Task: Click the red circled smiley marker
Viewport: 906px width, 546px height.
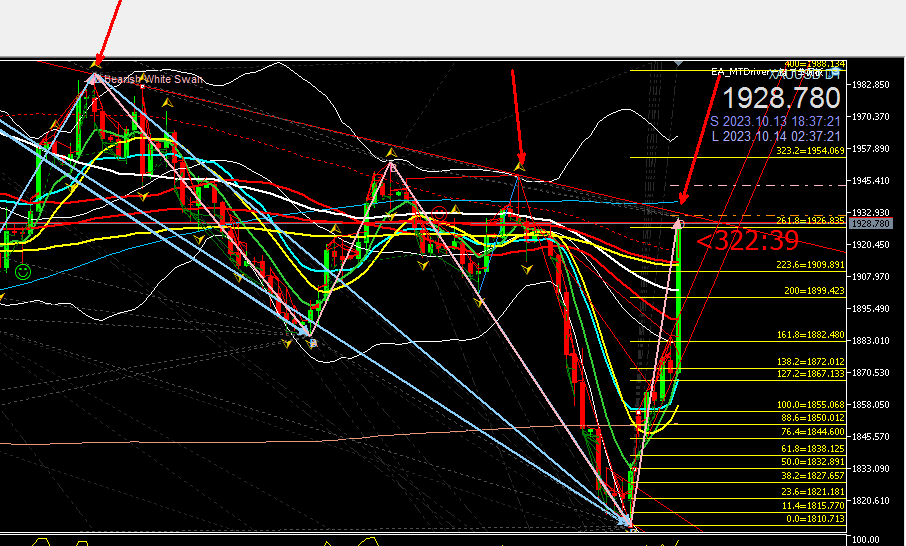Action: [x=439, y=215]
